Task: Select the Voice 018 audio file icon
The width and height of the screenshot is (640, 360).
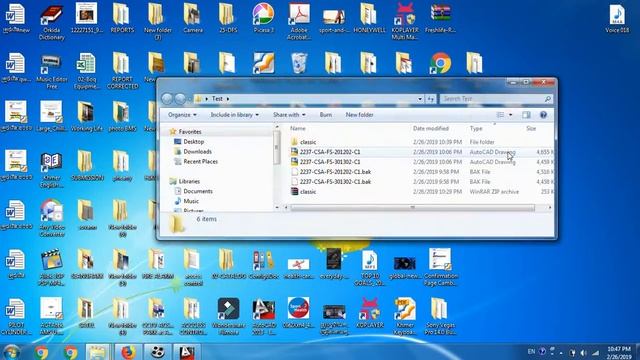Action: point(617,18)
